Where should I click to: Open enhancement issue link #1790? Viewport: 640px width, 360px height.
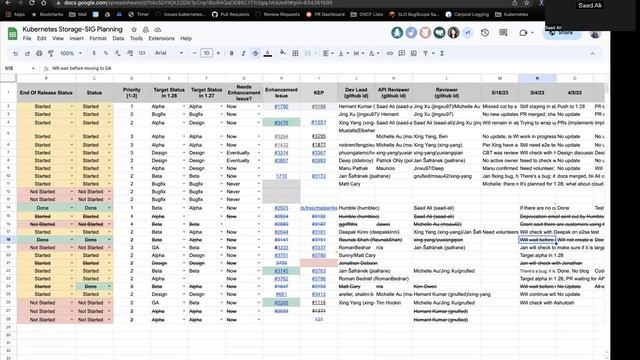(281, 107)
